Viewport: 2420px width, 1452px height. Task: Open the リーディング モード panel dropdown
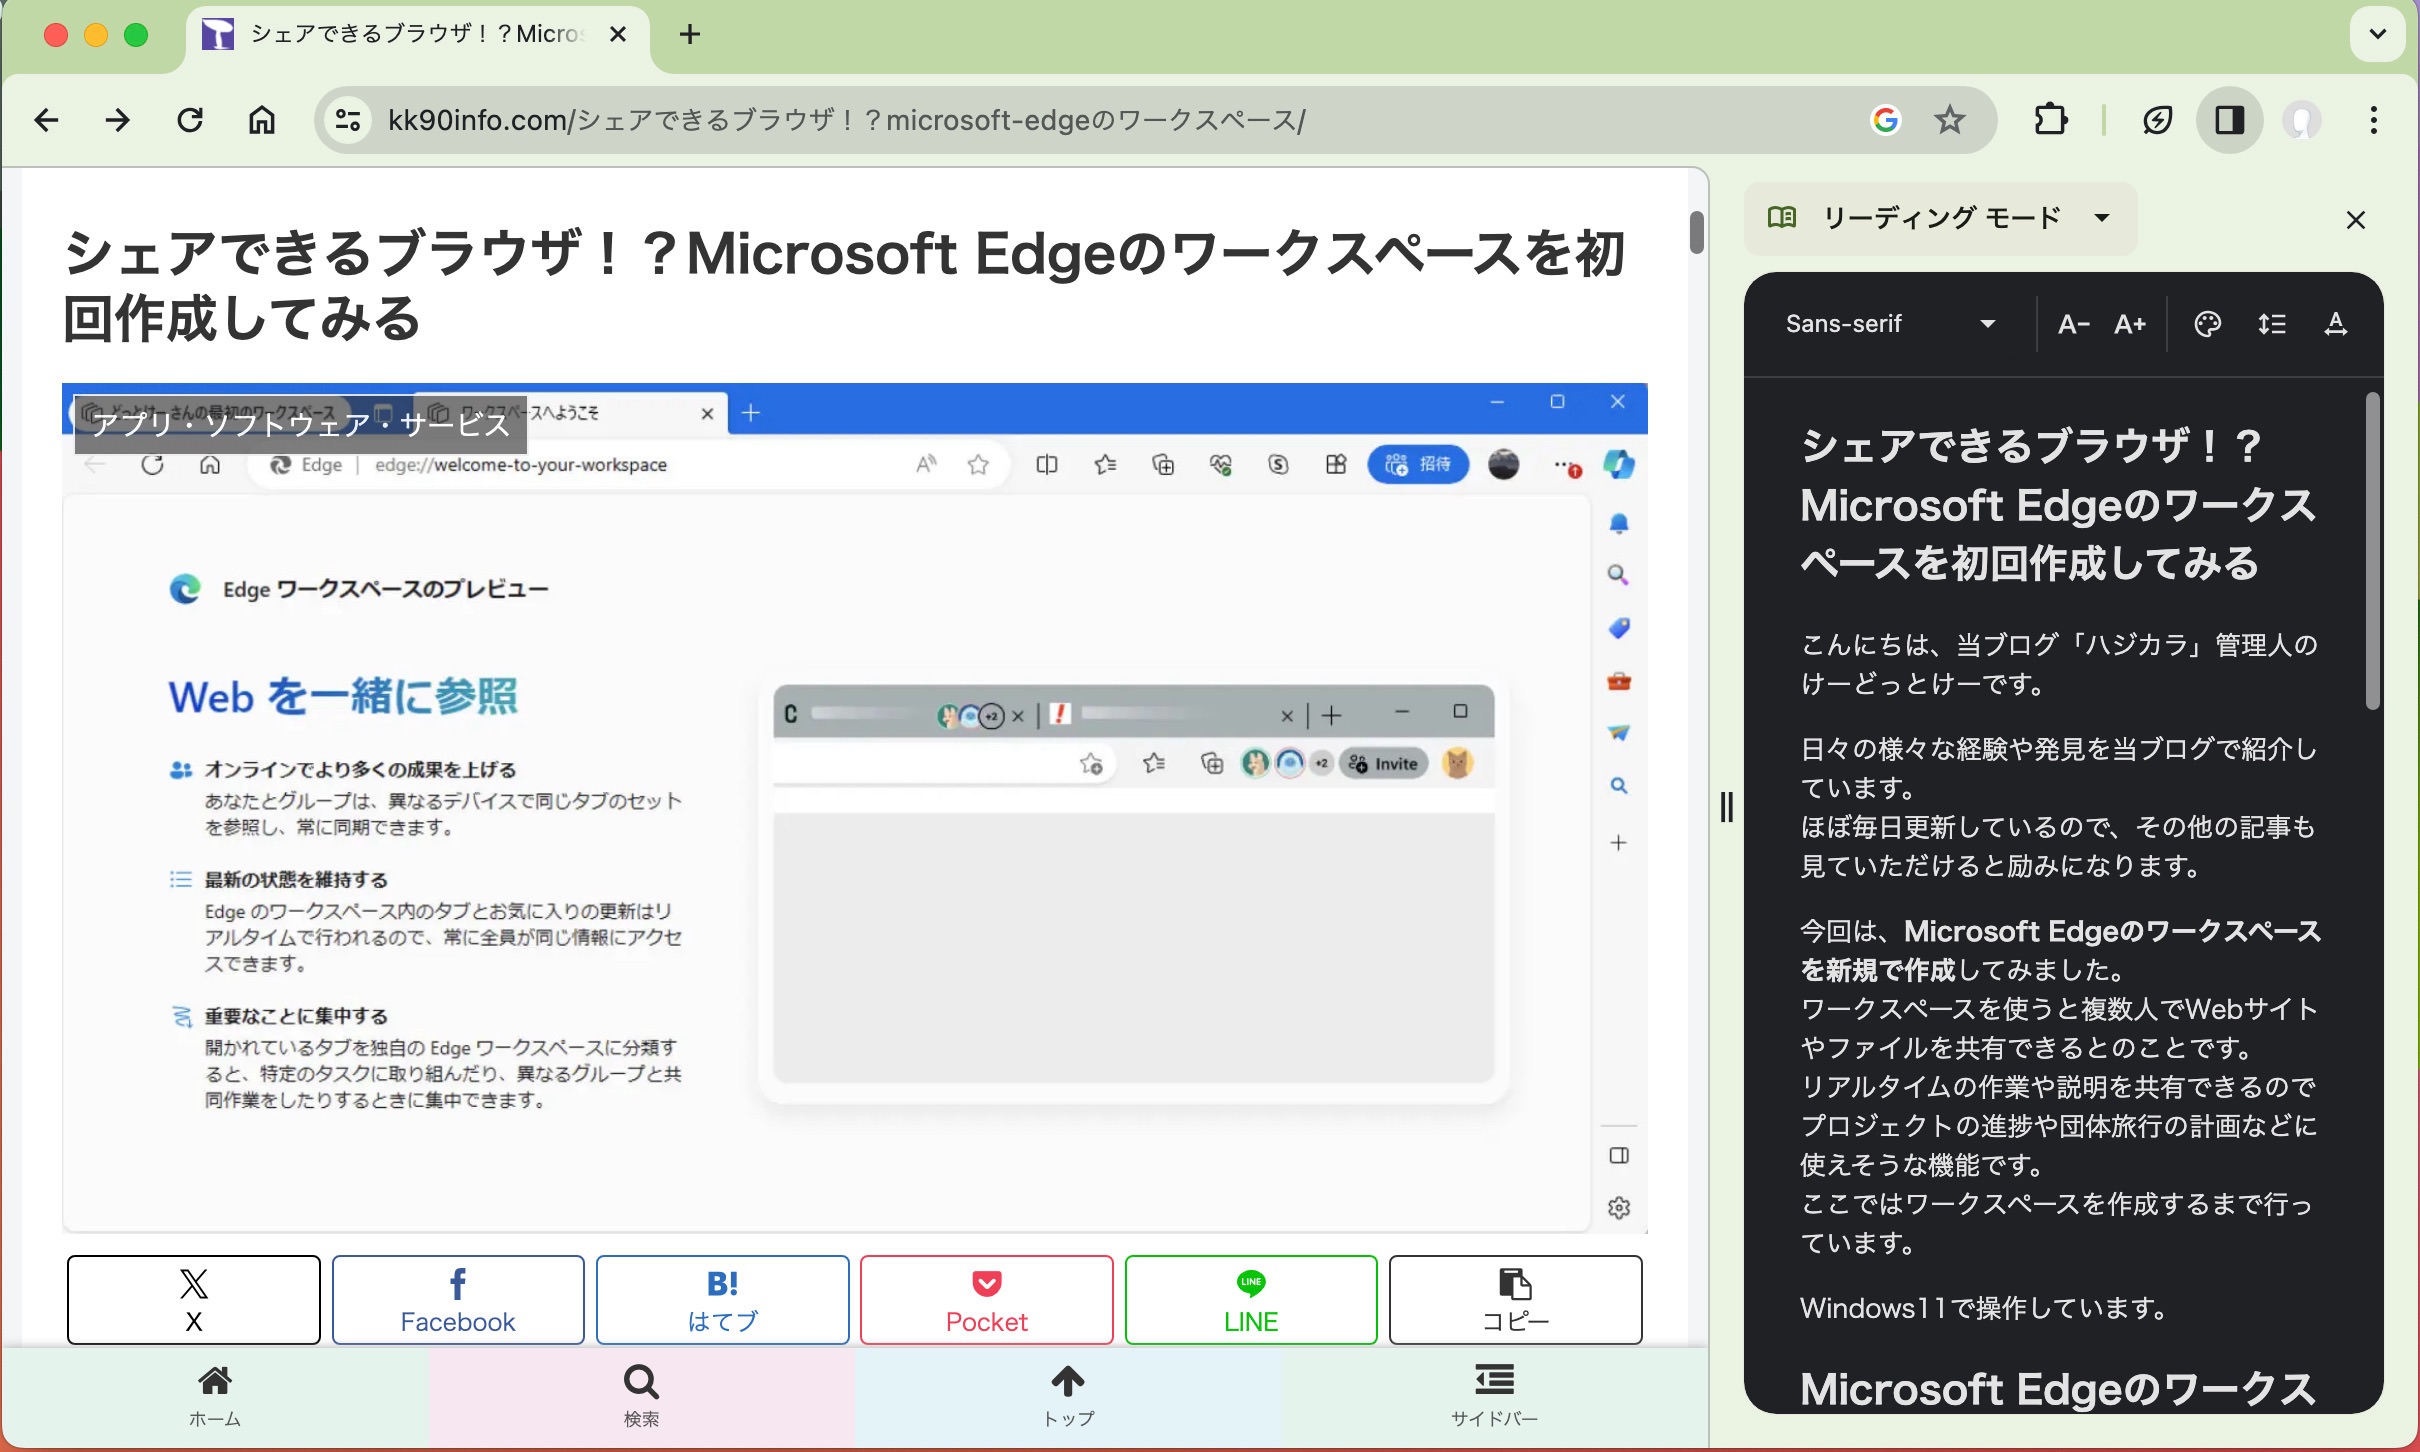[1940, 218]
